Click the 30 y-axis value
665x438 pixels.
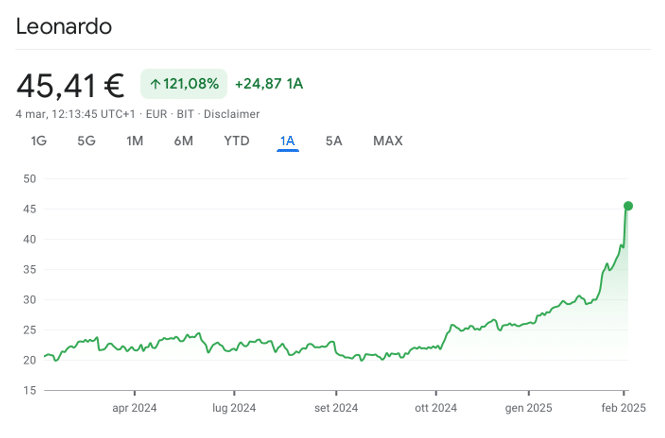tap(30, 299)
